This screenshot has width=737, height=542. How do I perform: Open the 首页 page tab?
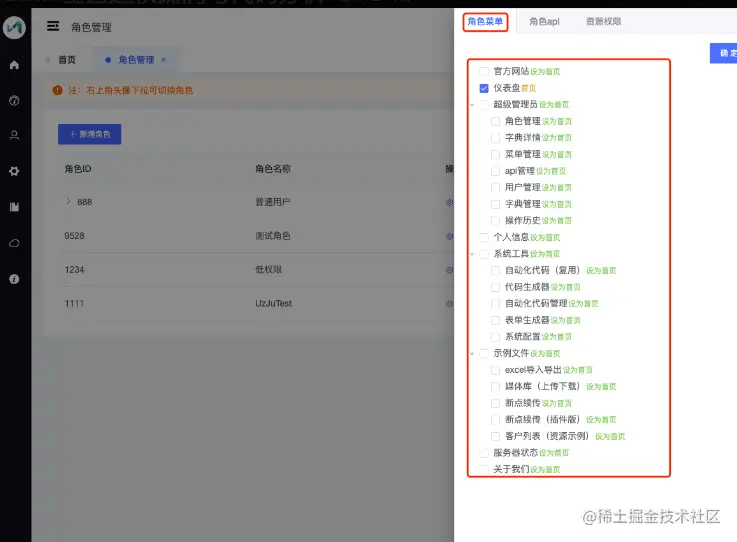(67, 60)
